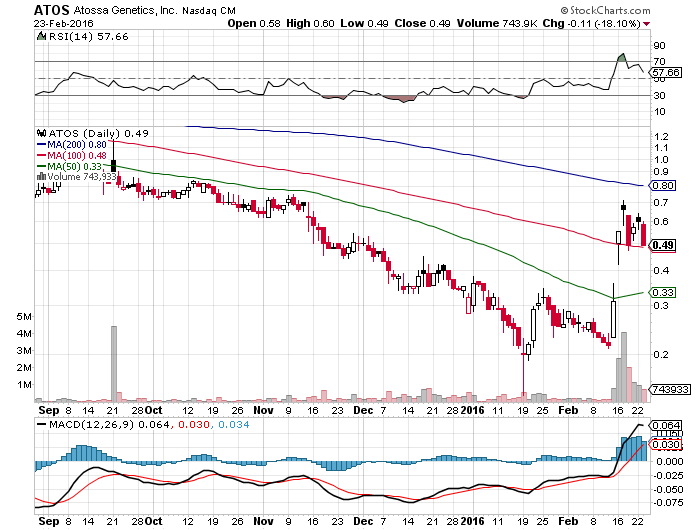Click the MA(100) 0.48 legend entry

pos(71,155)
